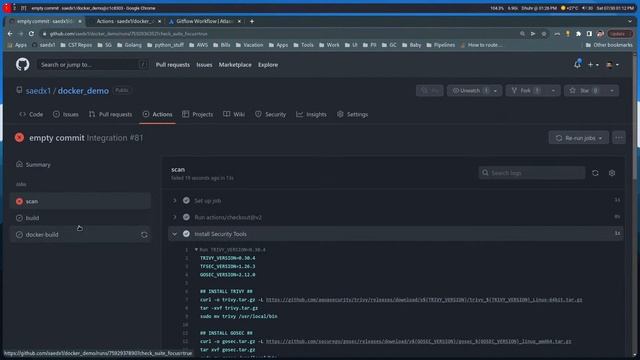Switch to the Projects tab
This screenshot has width=640, height=360.
(198, 114)
